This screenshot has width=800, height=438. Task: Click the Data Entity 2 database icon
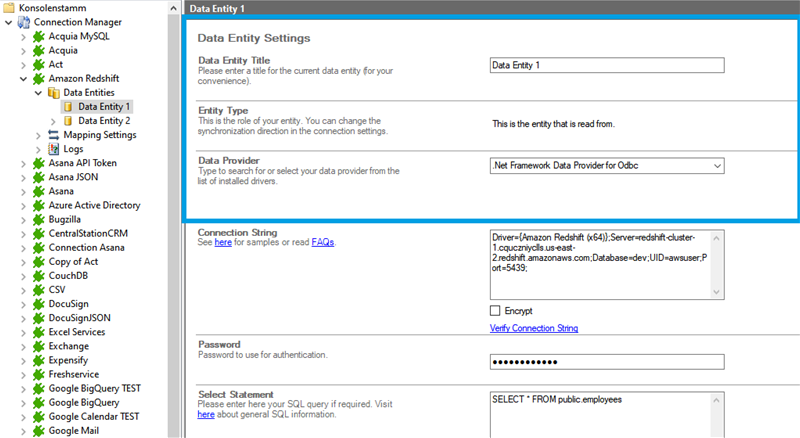pos(68,121)
